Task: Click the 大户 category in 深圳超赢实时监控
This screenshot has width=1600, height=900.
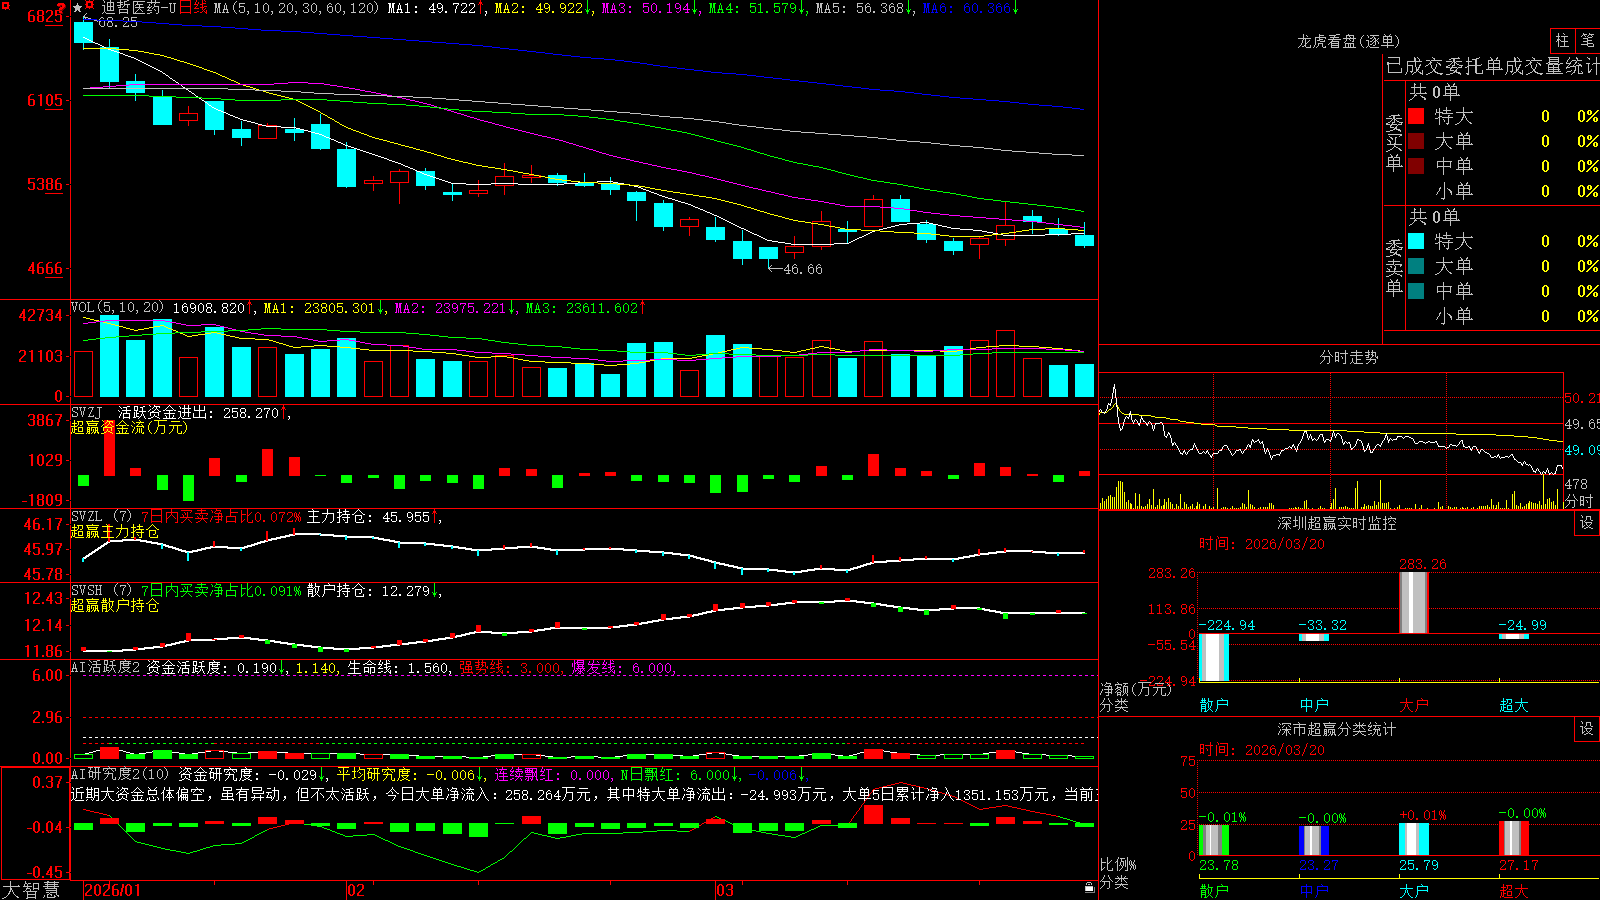Action: click(x=1414, y=705)
